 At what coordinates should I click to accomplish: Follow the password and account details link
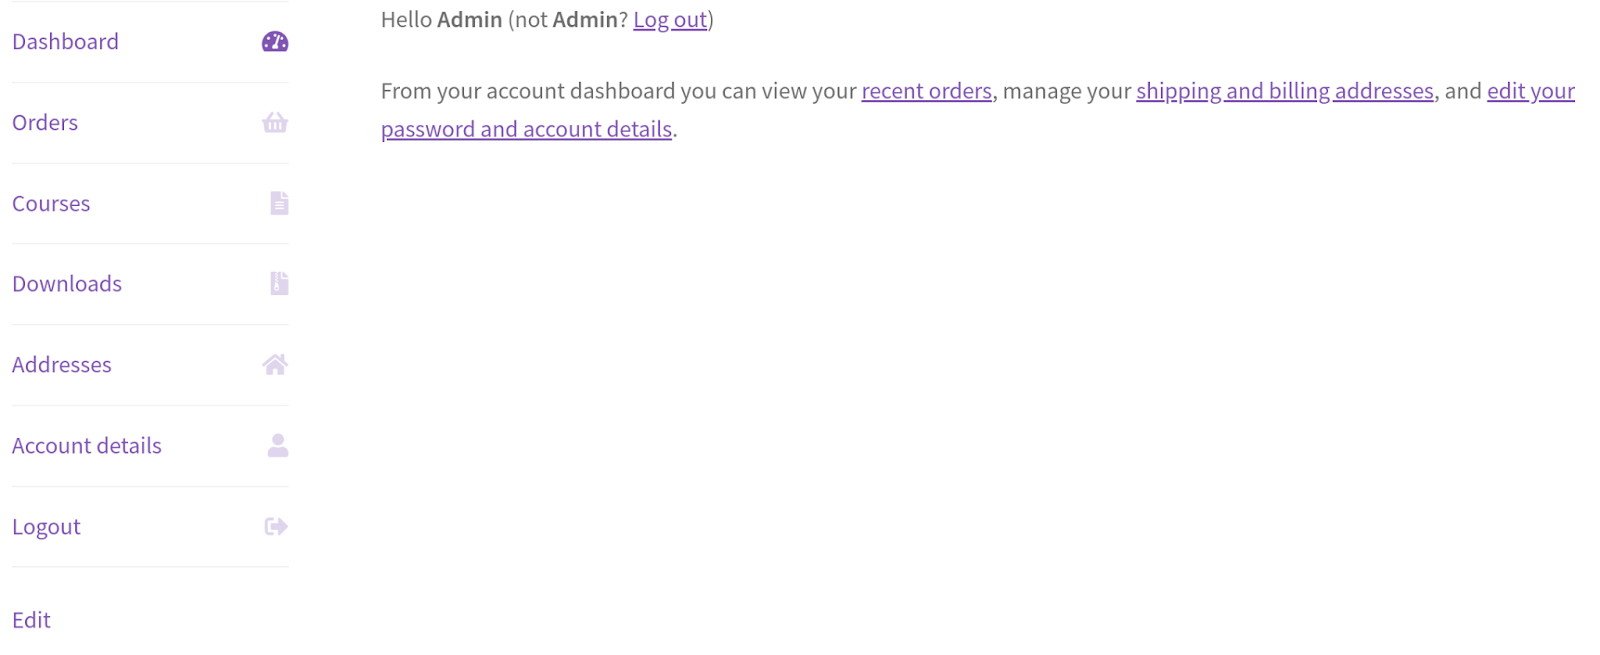(526, 130)
